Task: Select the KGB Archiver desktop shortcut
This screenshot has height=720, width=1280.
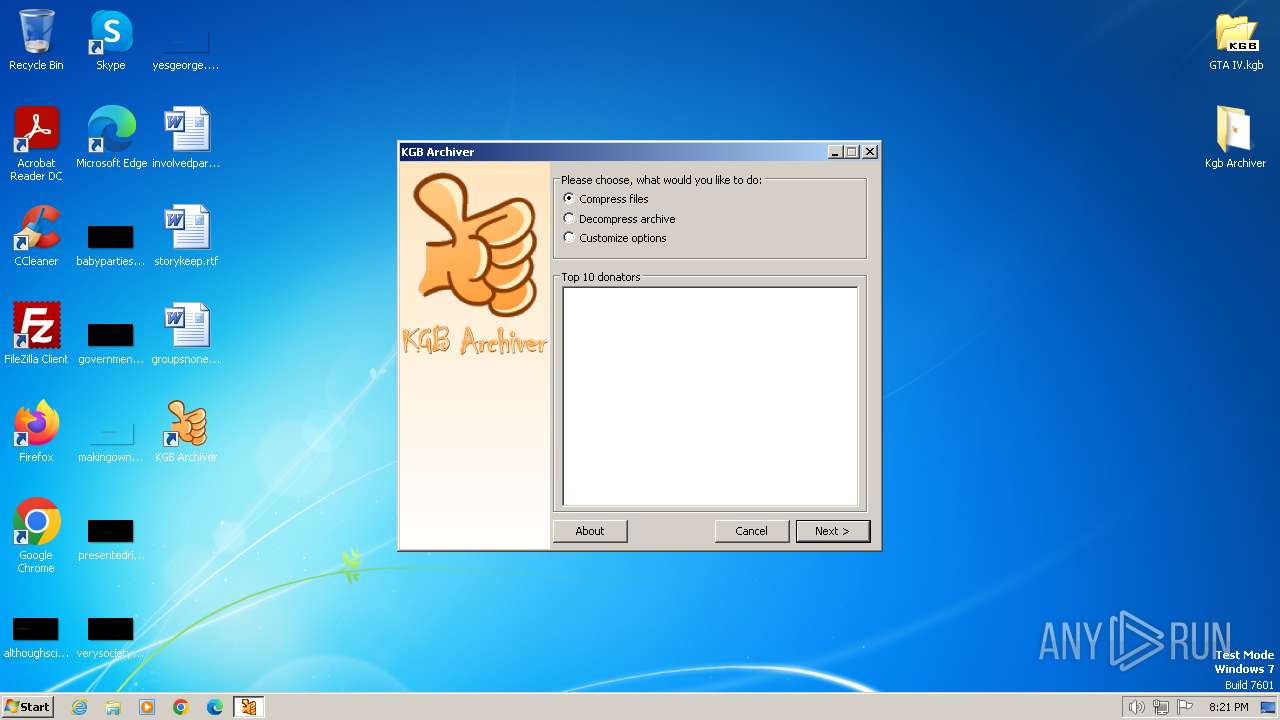Action: point(186,432)
